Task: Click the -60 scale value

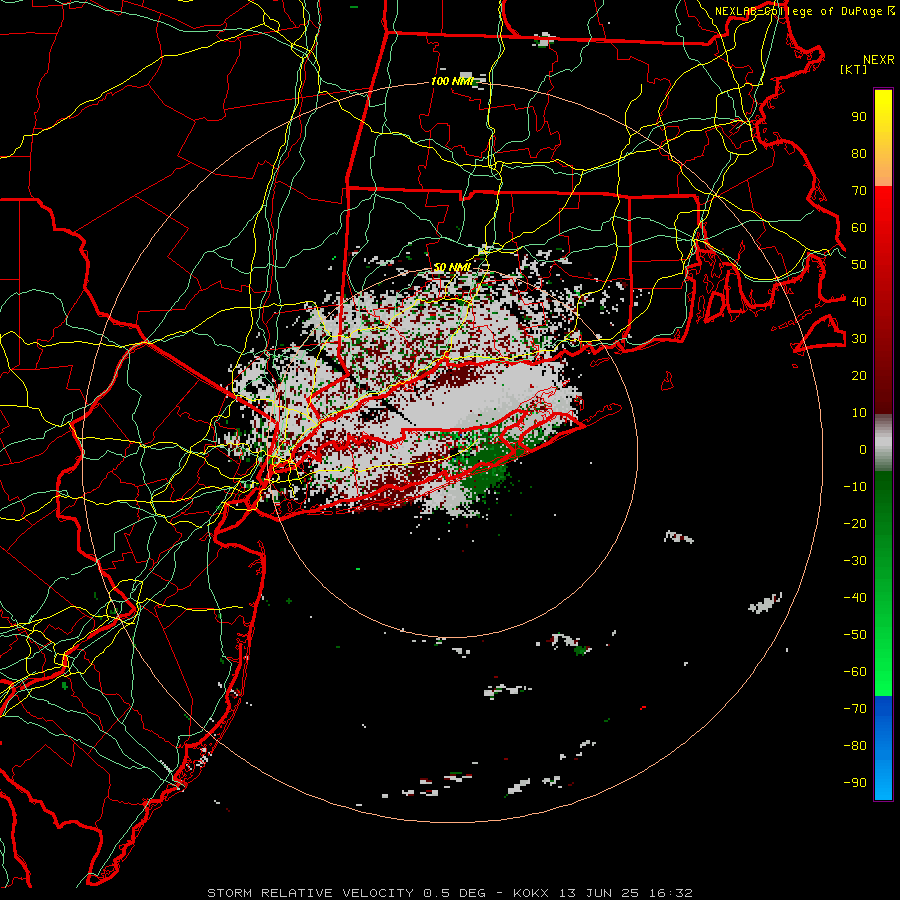Action: point(855,672)
